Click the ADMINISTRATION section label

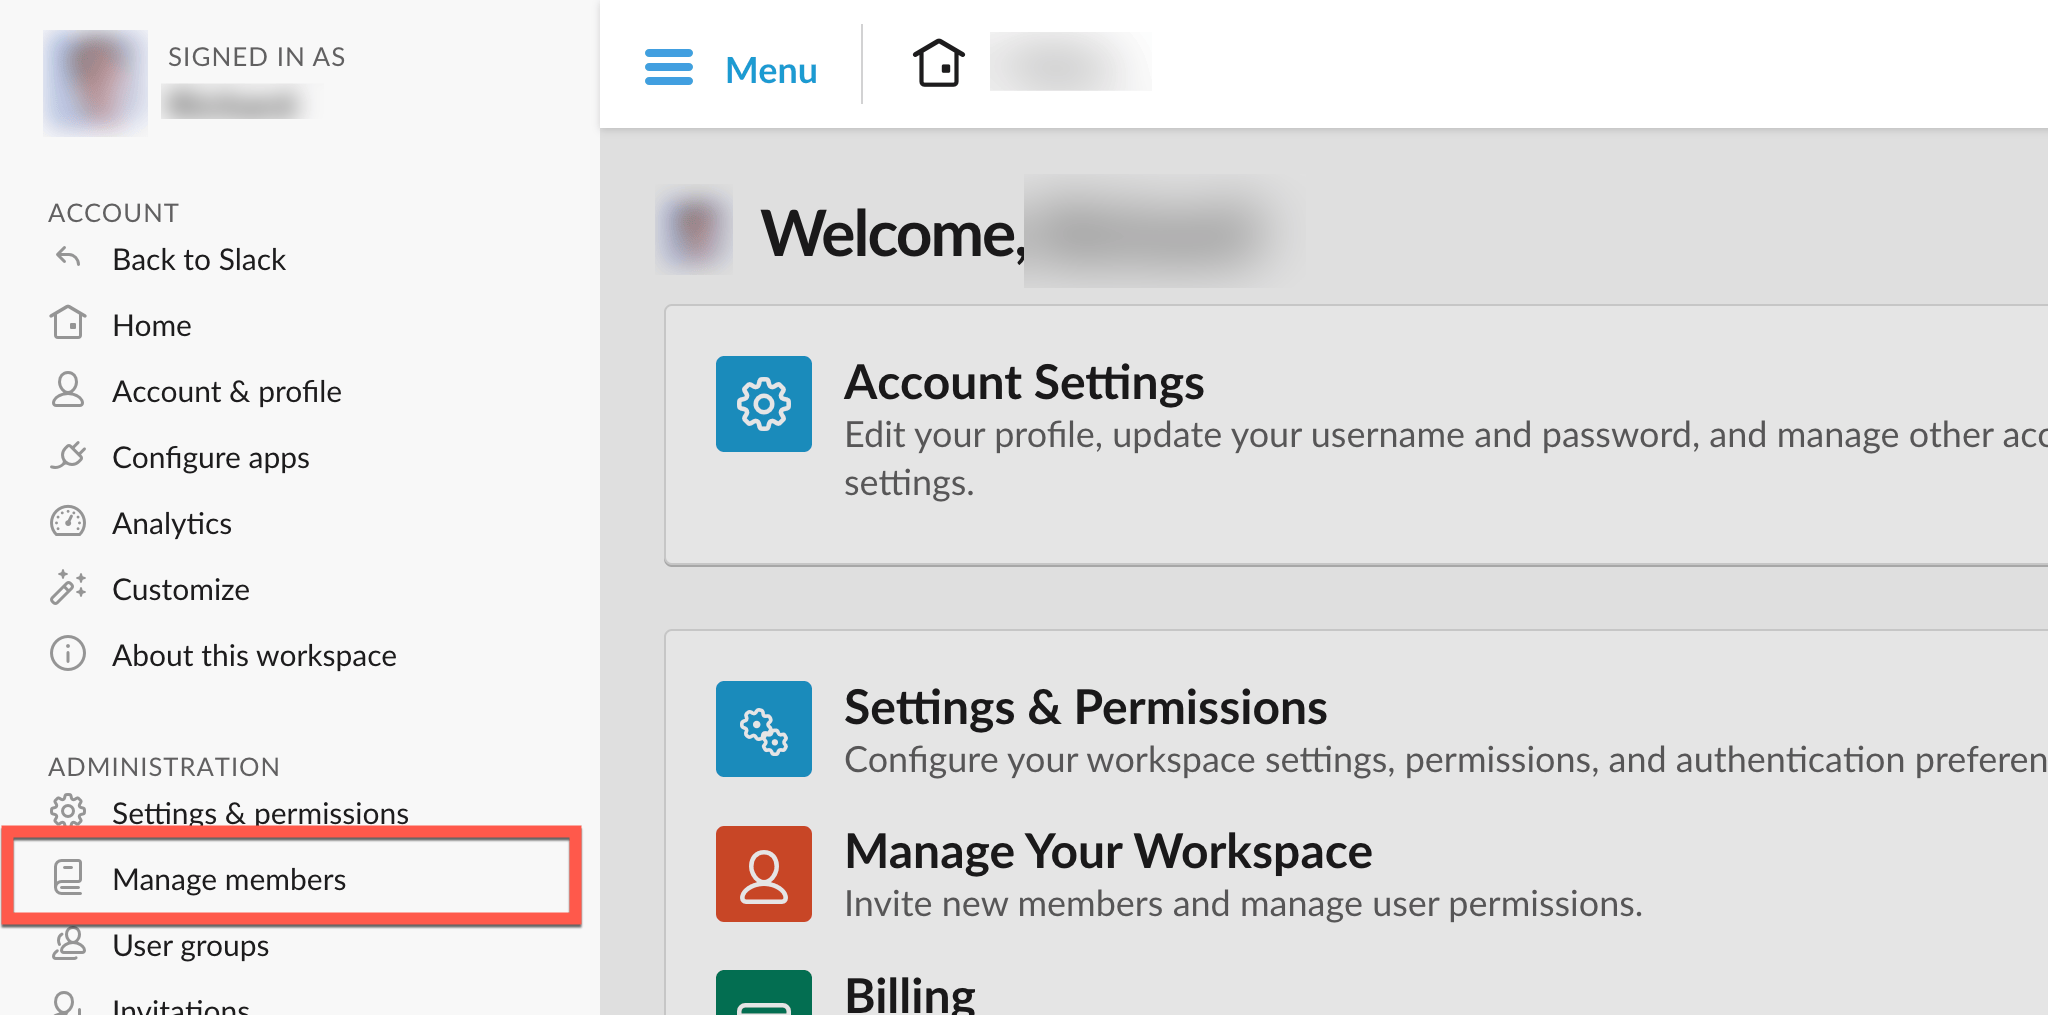pos(164,767)
